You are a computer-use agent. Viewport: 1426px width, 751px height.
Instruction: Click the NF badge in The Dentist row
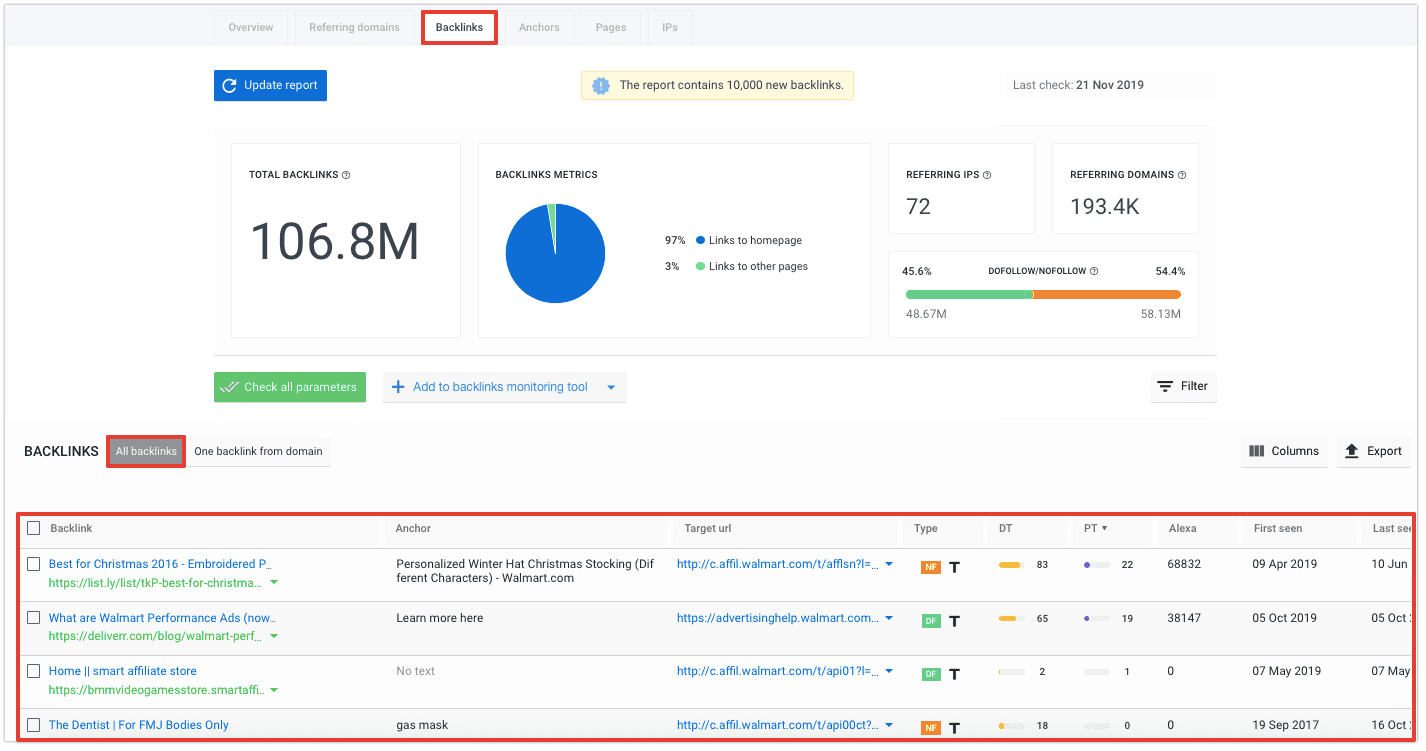(x=931, y=728)
